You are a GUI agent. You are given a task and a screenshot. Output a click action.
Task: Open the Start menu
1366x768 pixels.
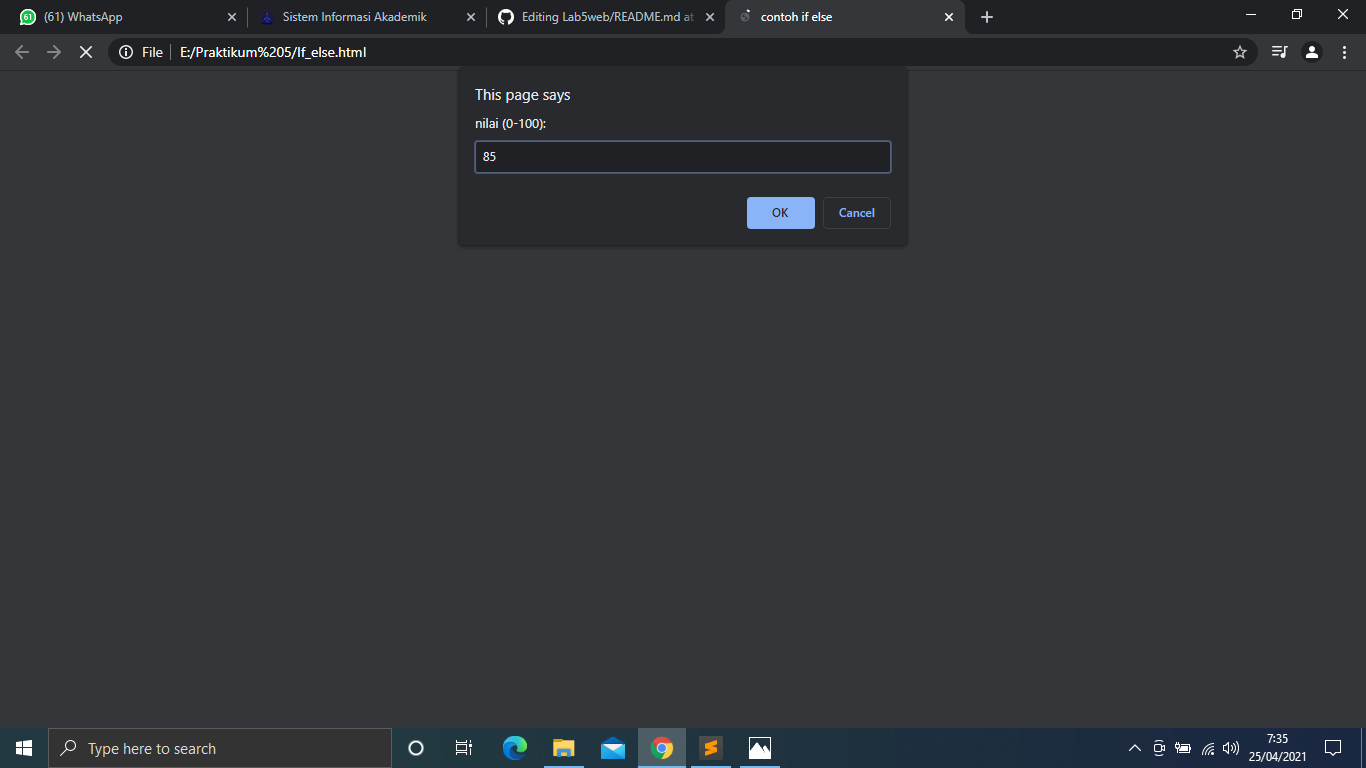[23, 748]
